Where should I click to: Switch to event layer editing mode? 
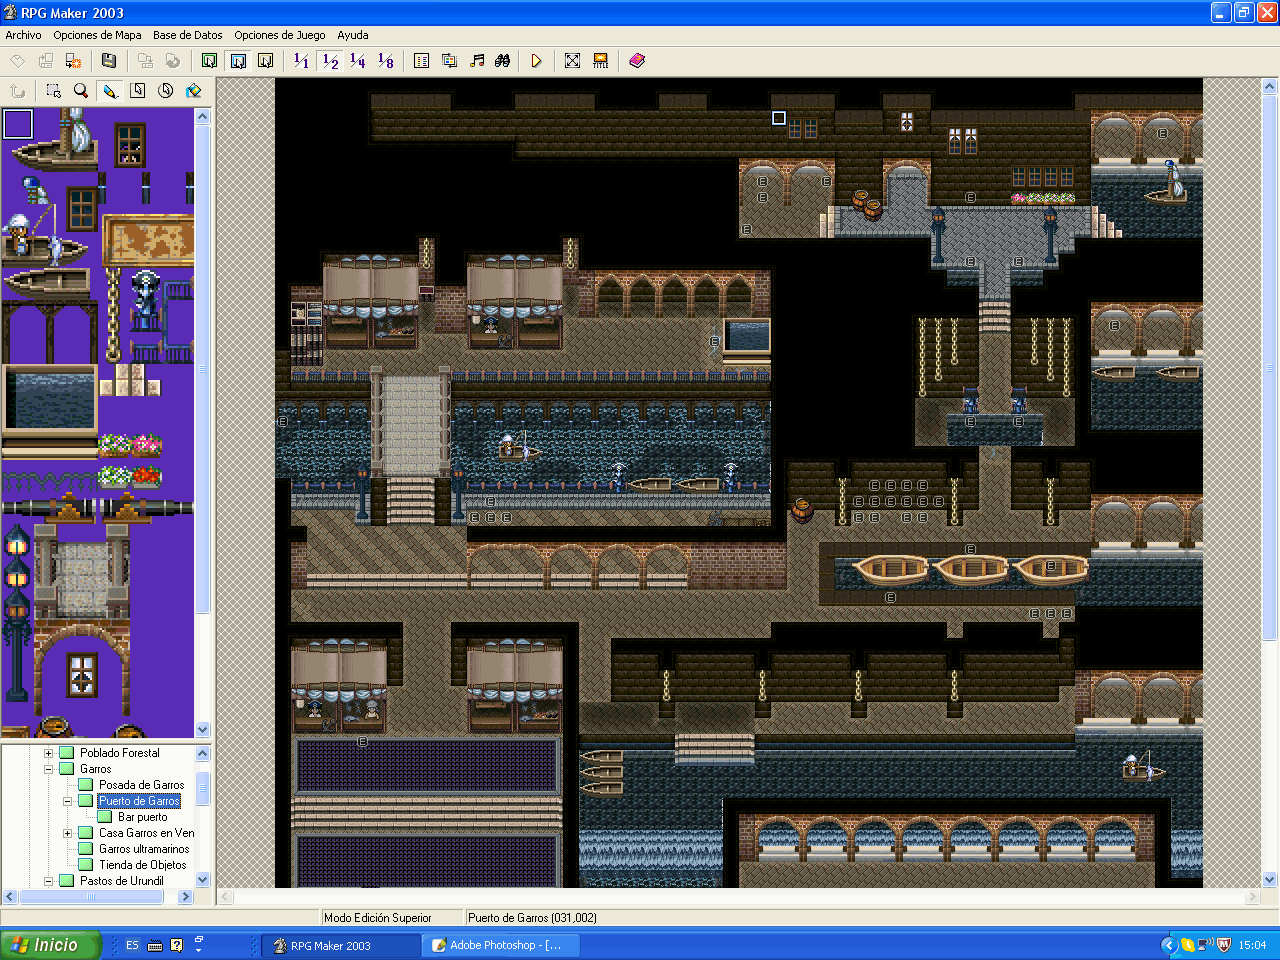coord(265,61)
